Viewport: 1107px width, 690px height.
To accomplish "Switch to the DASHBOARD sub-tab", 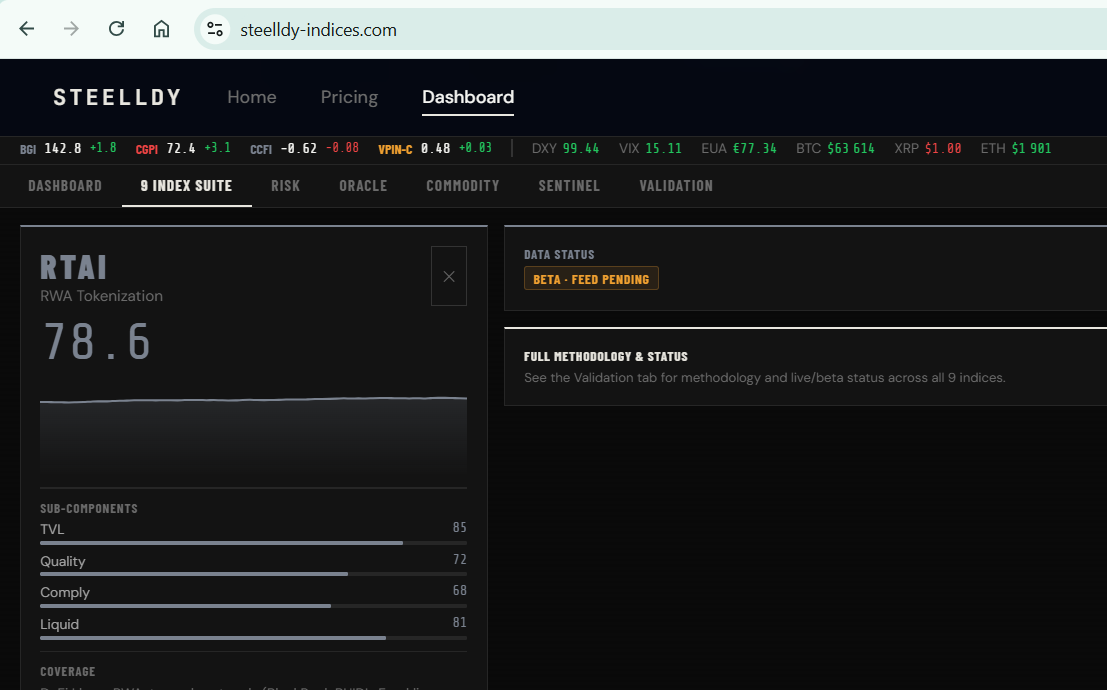I will (65, 186).
